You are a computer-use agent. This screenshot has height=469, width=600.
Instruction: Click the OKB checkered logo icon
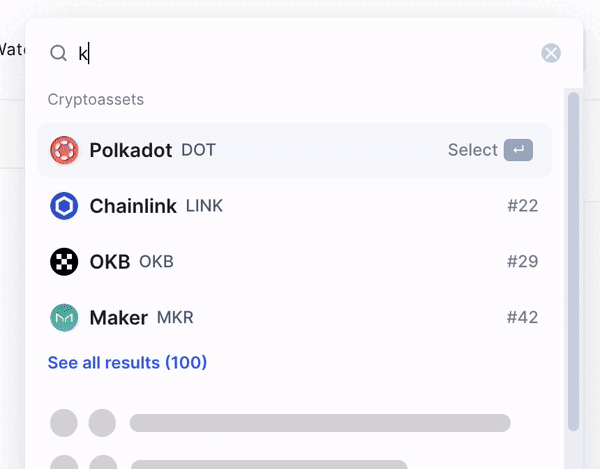pos(64,262)
